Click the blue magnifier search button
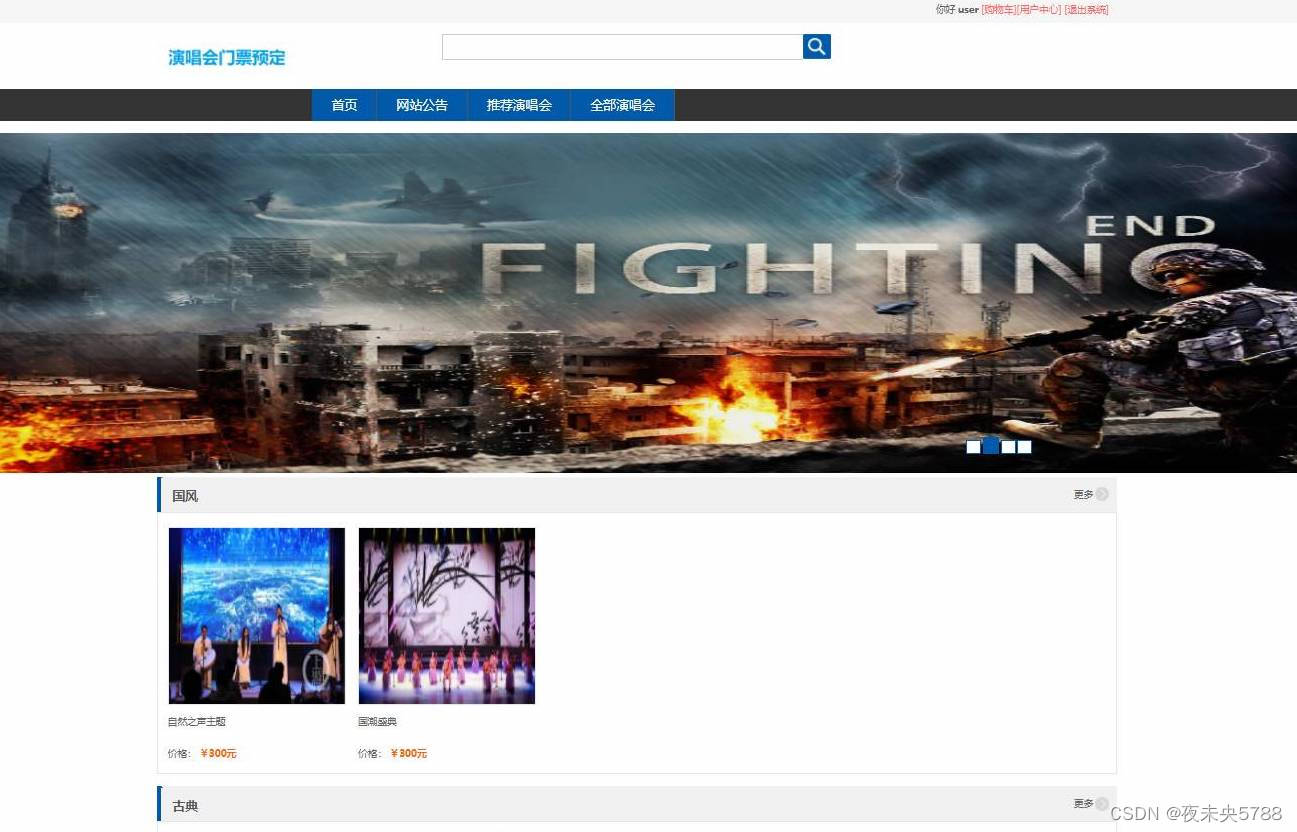The height and width of the screenshot is (832, 1297). pyautogui.click(x=817, y=46)
